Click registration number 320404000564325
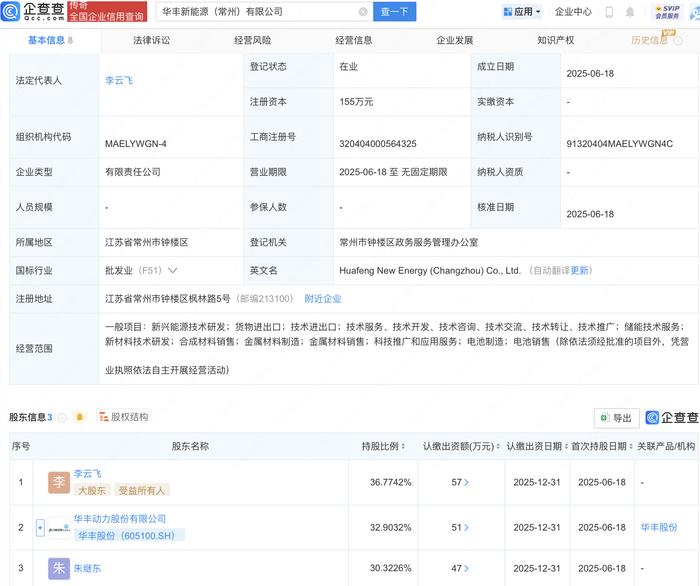 pyautogui.click(x=378, y=144)
